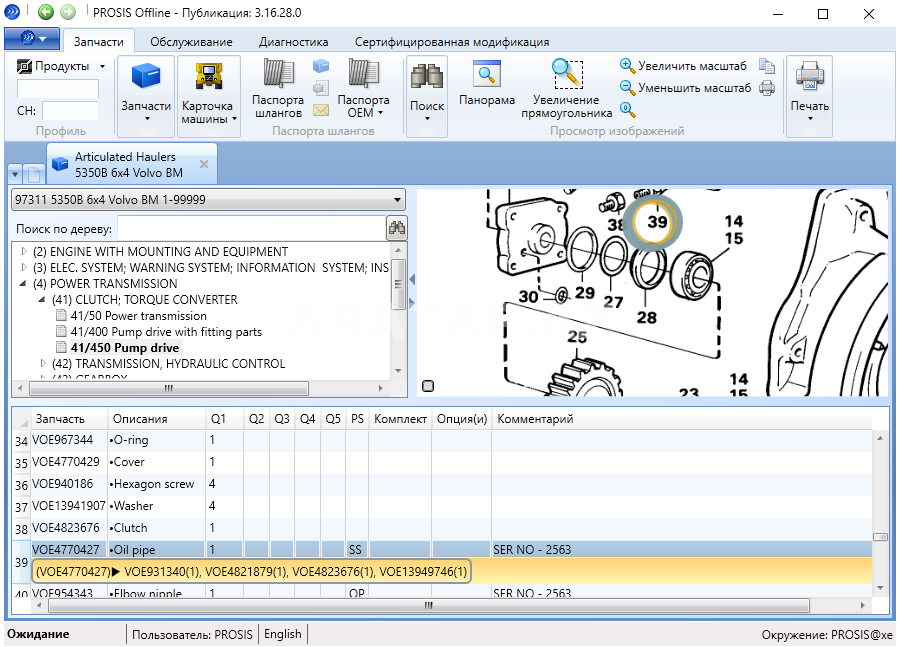Open the Обслуживание ribbon tab
This screenshot has height=647, width=900.
point(191,42)
